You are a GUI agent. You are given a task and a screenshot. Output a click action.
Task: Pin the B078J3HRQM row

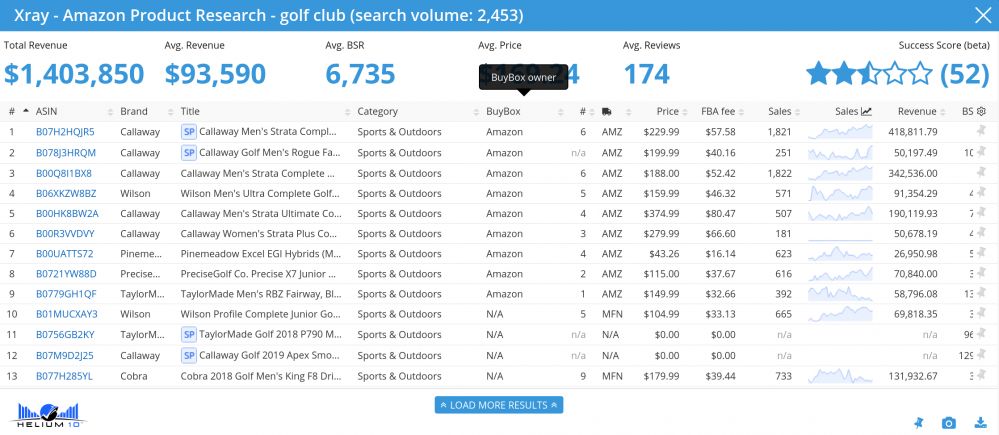pos(981,152)
